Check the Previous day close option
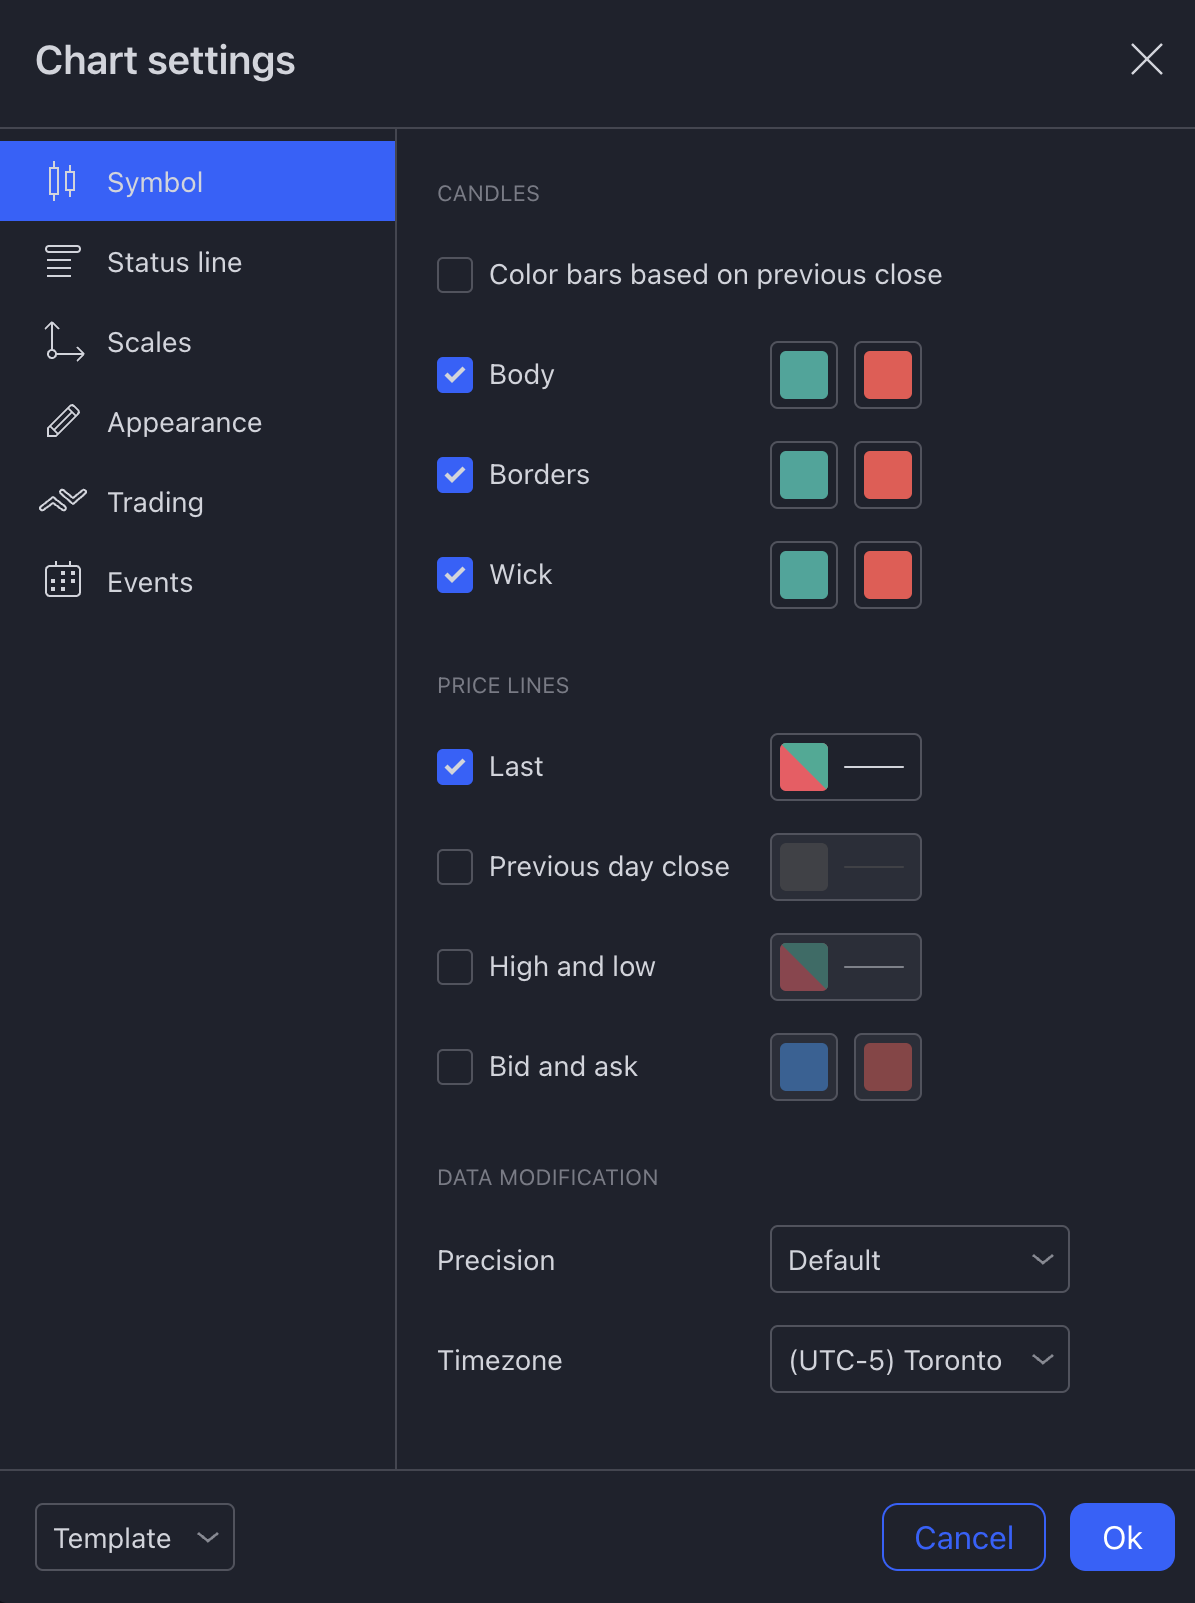Viewport: 1195px width, 1603px height. (455, 867)
